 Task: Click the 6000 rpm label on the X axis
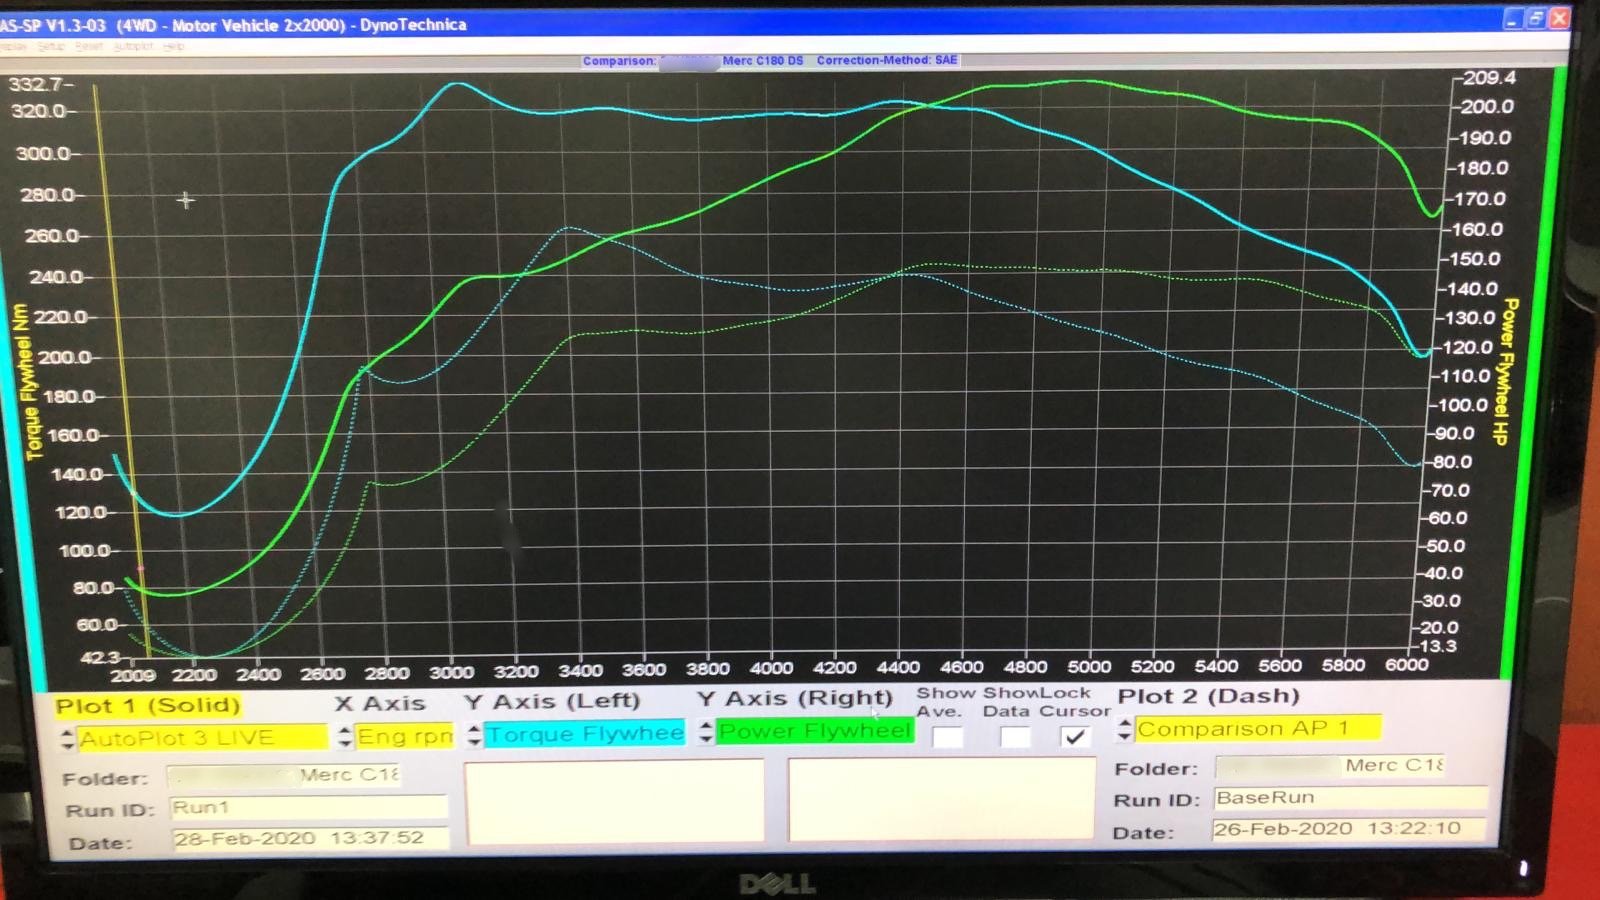(x=1406, y=664)
